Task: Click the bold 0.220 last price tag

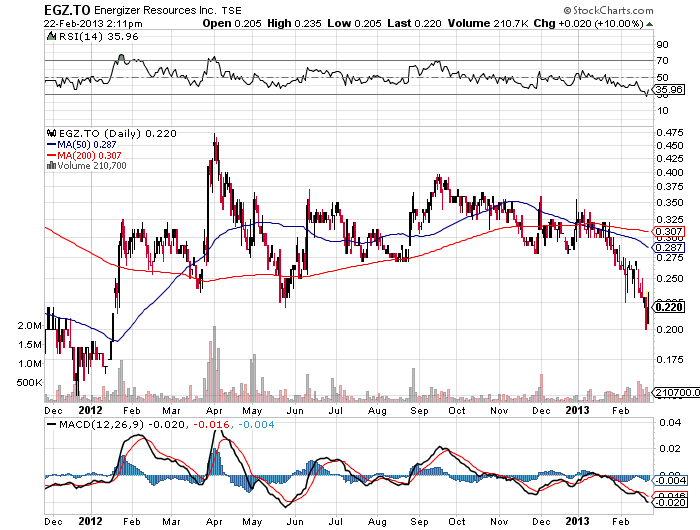Action: click(x=669, y=307)
